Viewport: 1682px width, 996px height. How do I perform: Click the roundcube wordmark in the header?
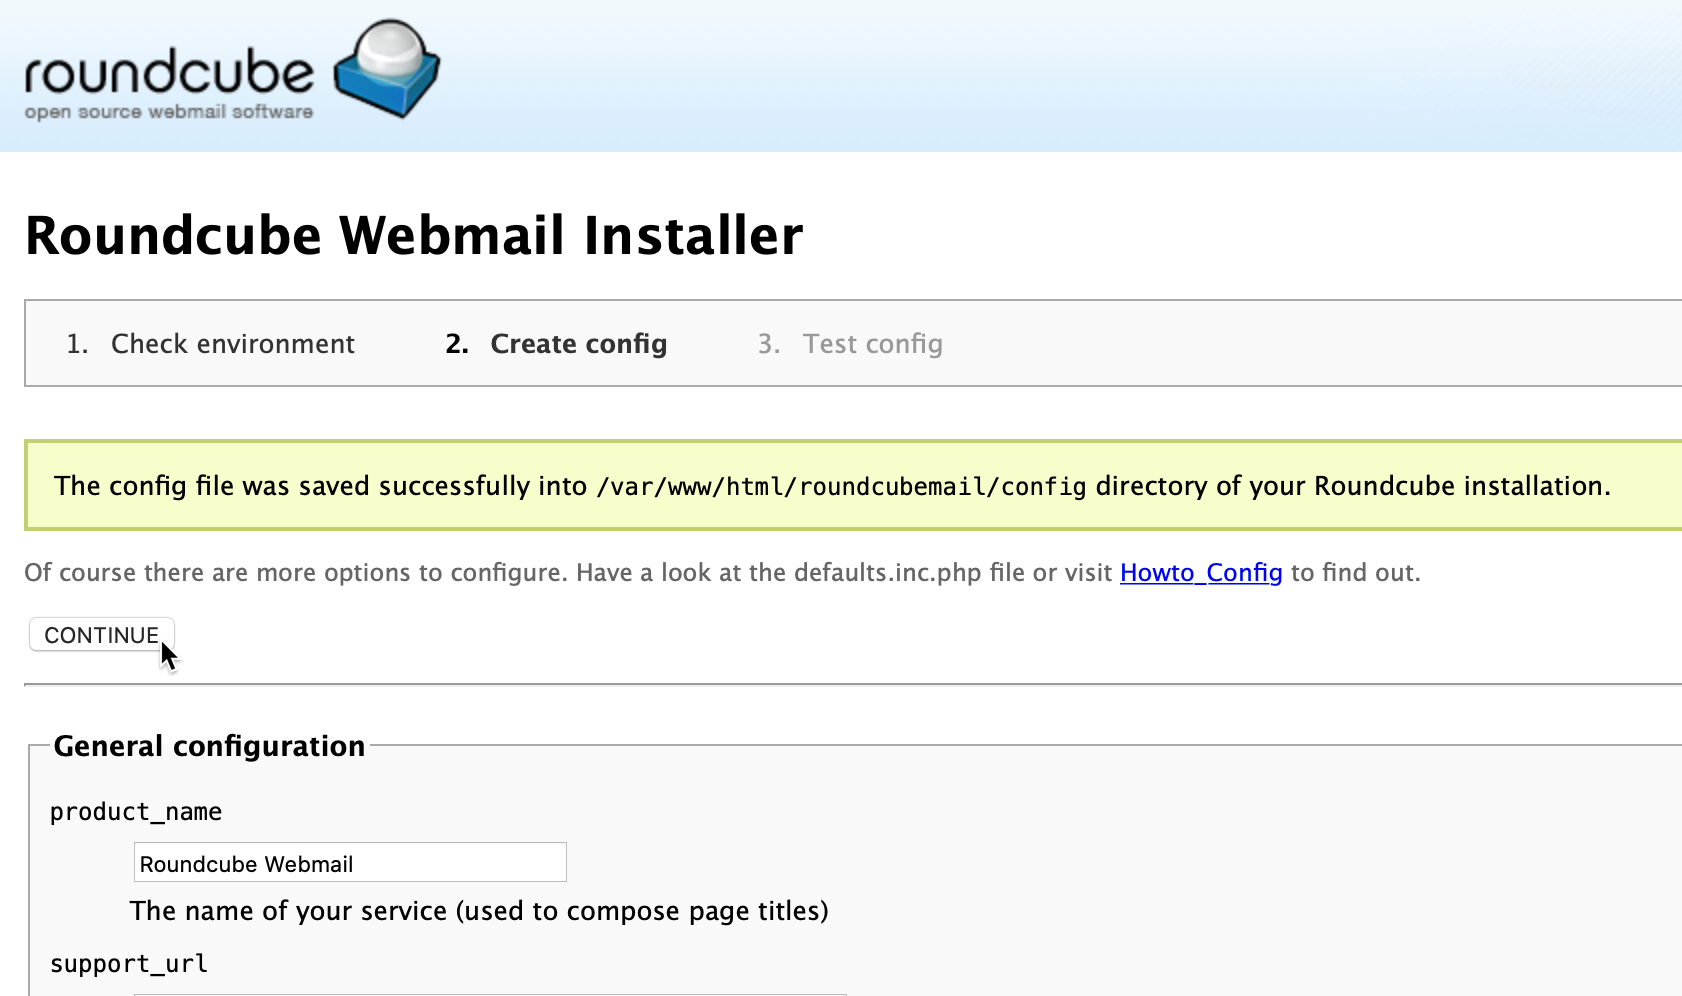tap(169, 72)
